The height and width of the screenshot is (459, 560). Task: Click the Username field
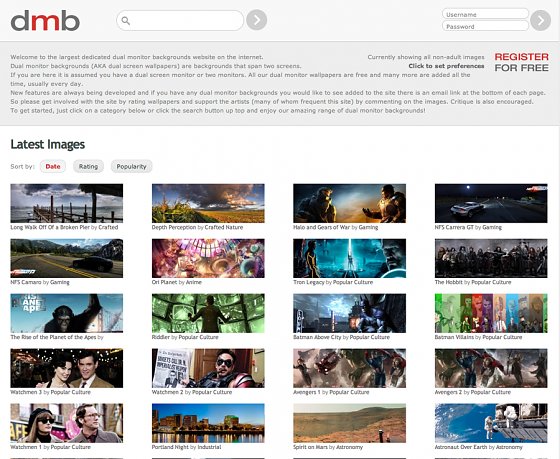point(485,14)
